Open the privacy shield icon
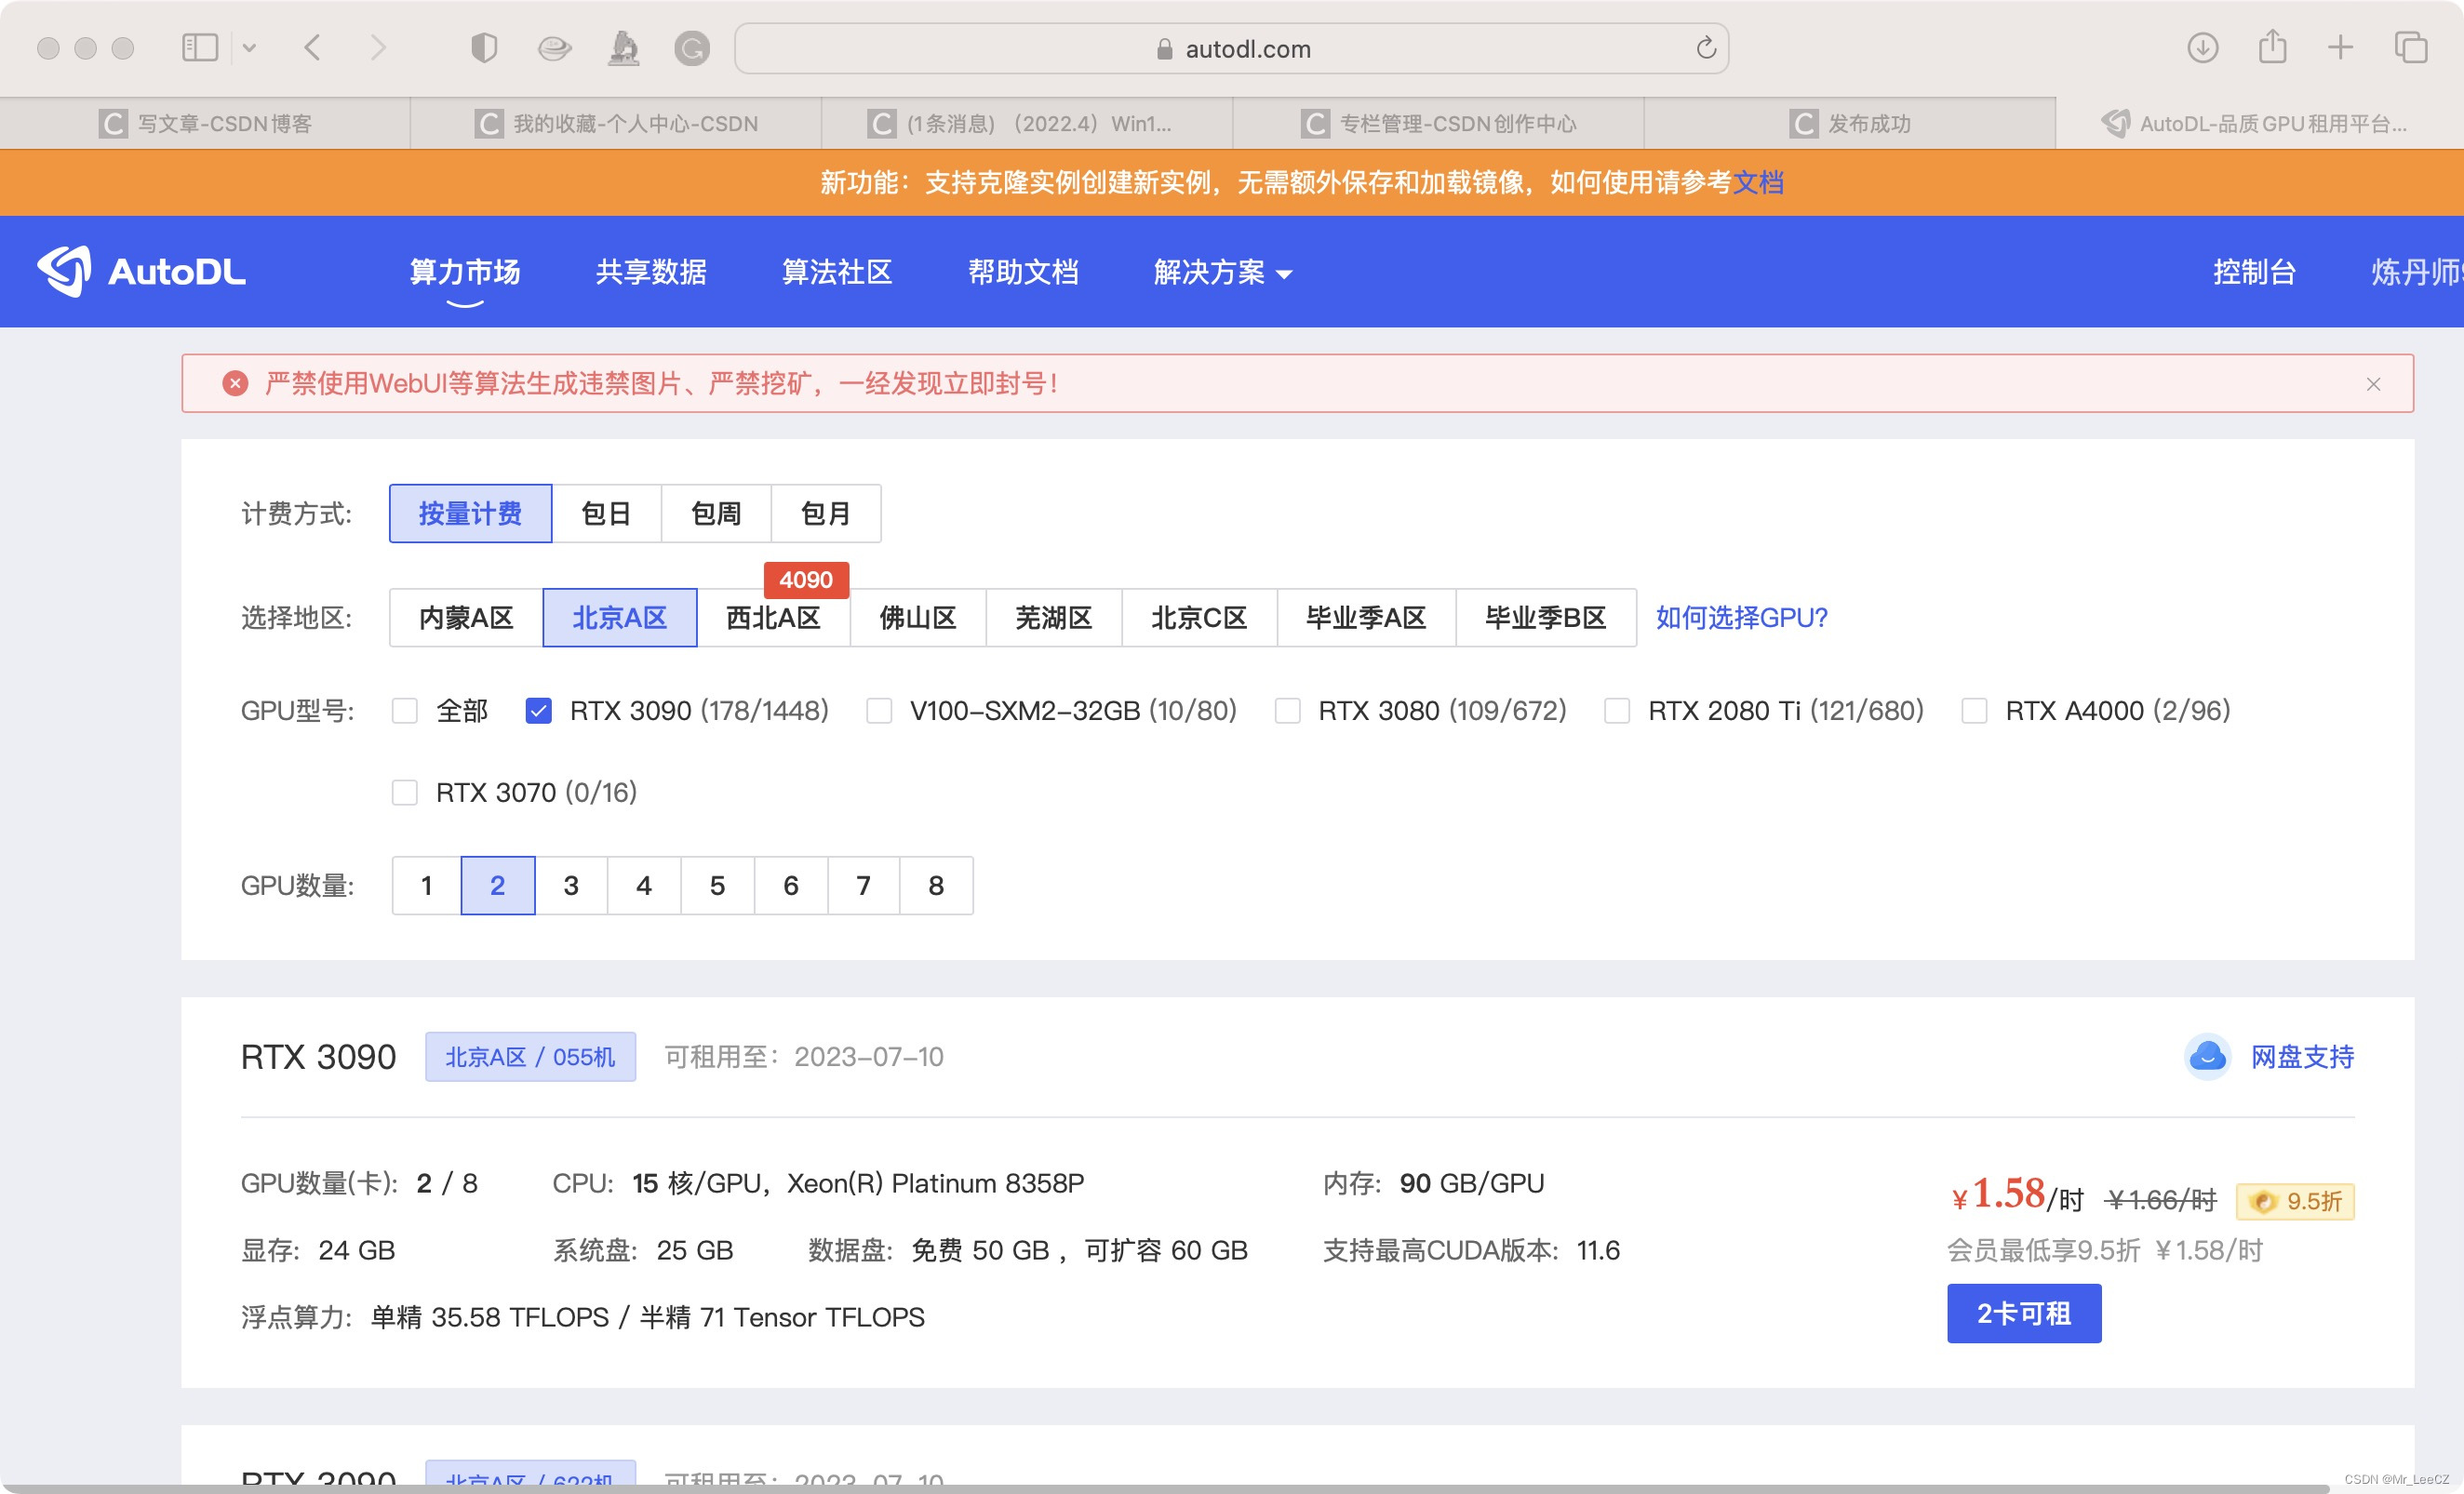2464x1494 pixels. [x=484, y=47]
